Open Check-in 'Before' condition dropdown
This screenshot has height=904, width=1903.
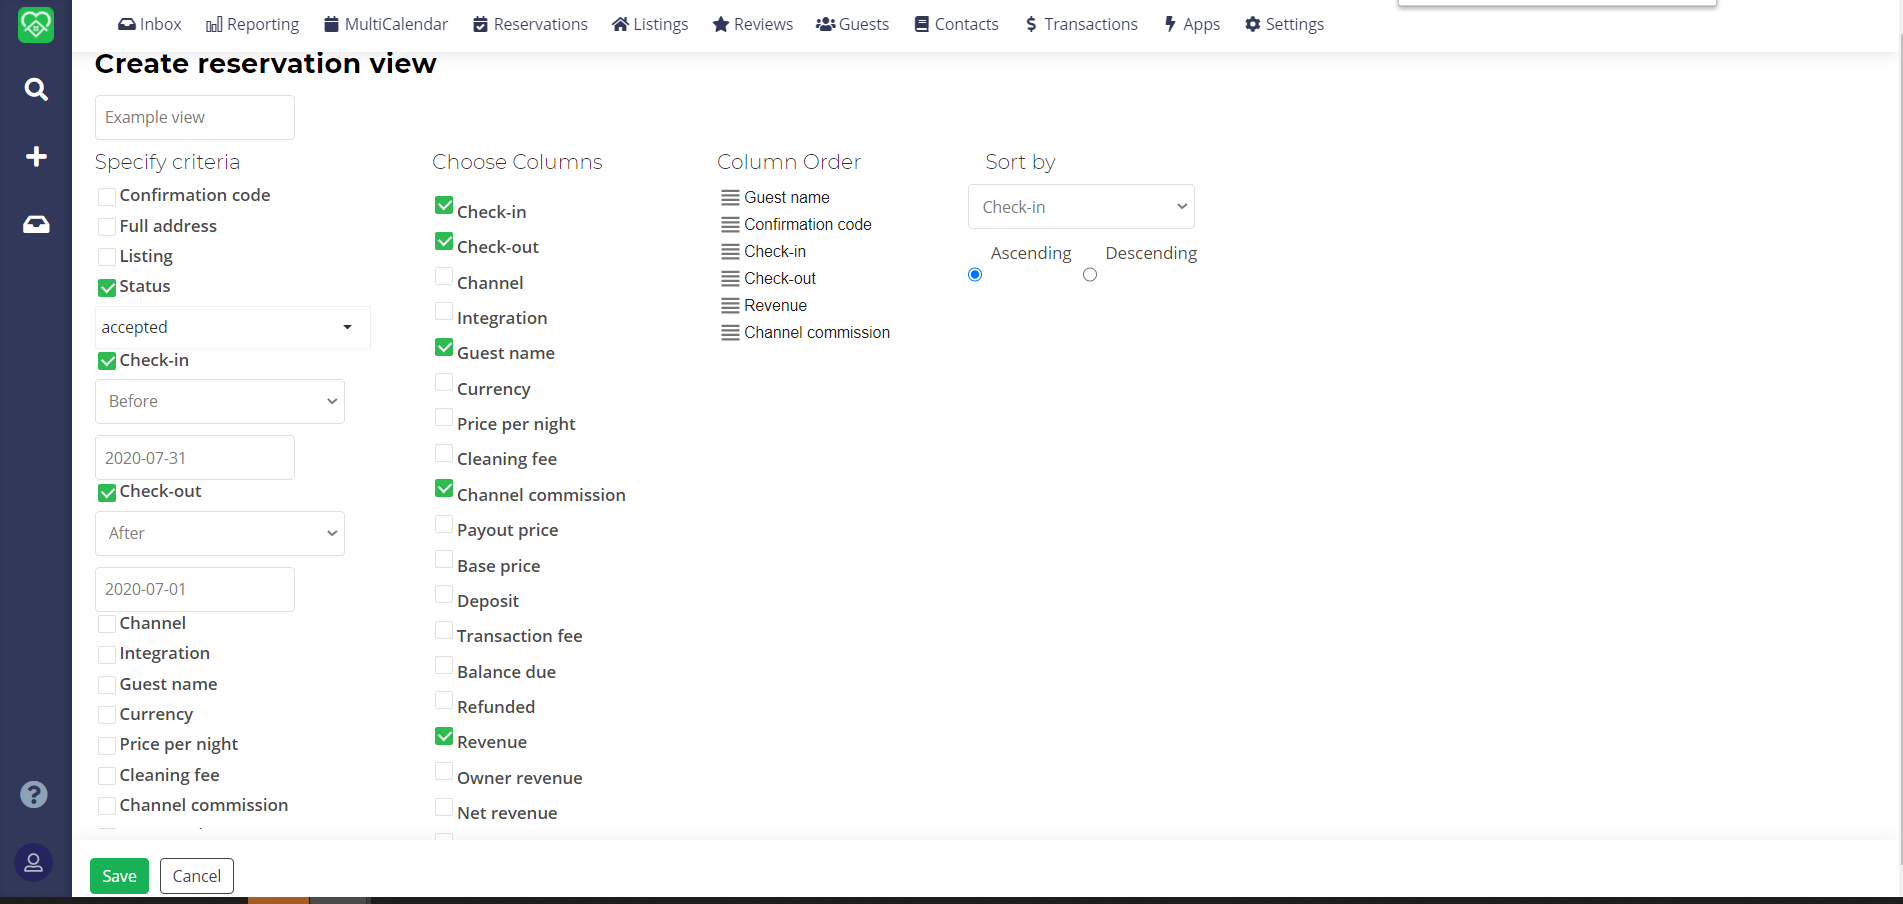click(x=220, y=401)
